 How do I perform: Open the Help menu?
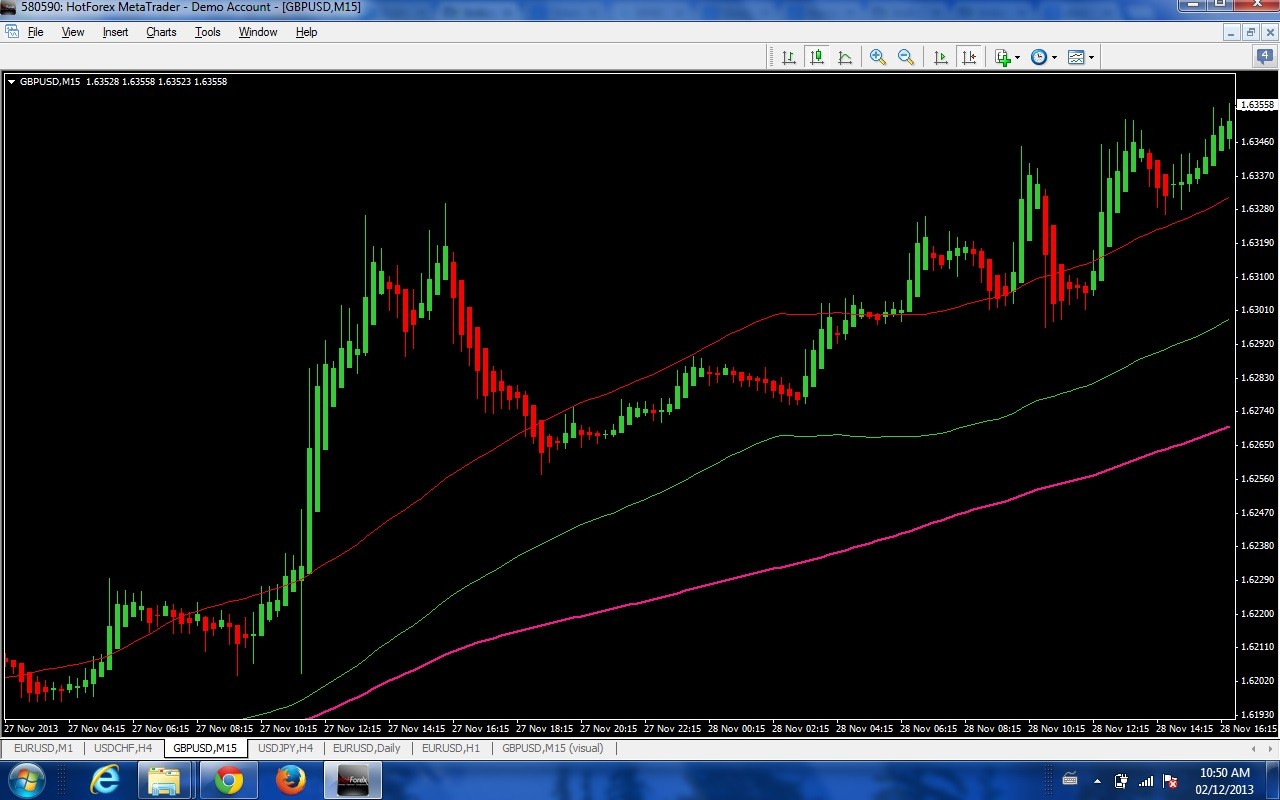pyautogui.click(x=306, y=32)
